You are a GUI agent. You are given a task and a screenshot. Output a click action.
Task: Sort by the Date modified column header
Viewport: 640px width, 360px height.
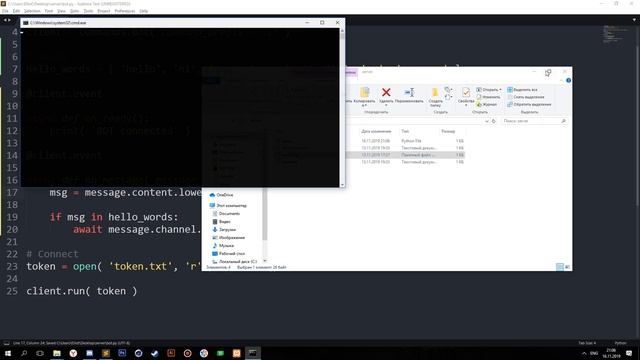click(x=376, y=131)
